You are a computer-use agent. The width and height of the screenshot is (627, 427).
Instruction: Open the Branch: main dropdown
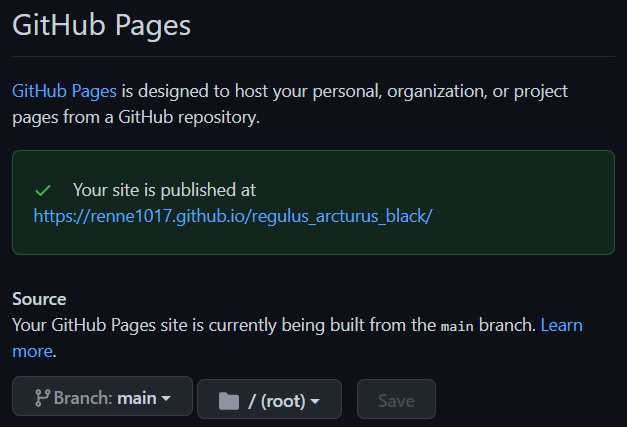point(102,396)
